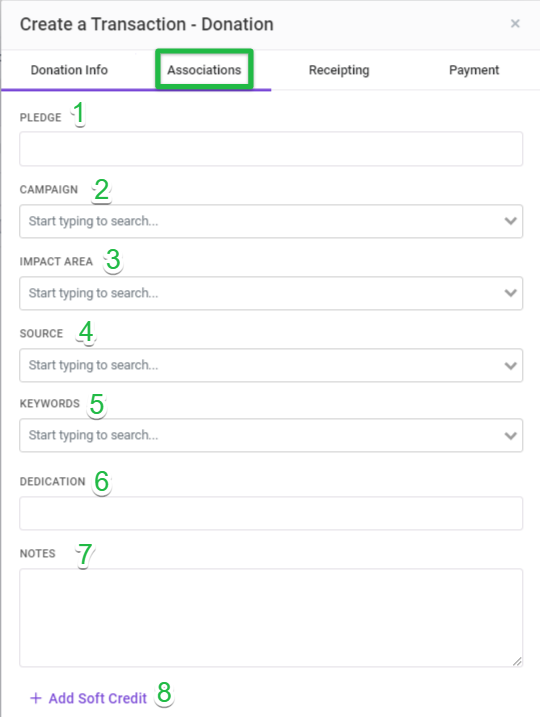
Task: Open the Keywords dropdown chevron
Action: point(510,435)
